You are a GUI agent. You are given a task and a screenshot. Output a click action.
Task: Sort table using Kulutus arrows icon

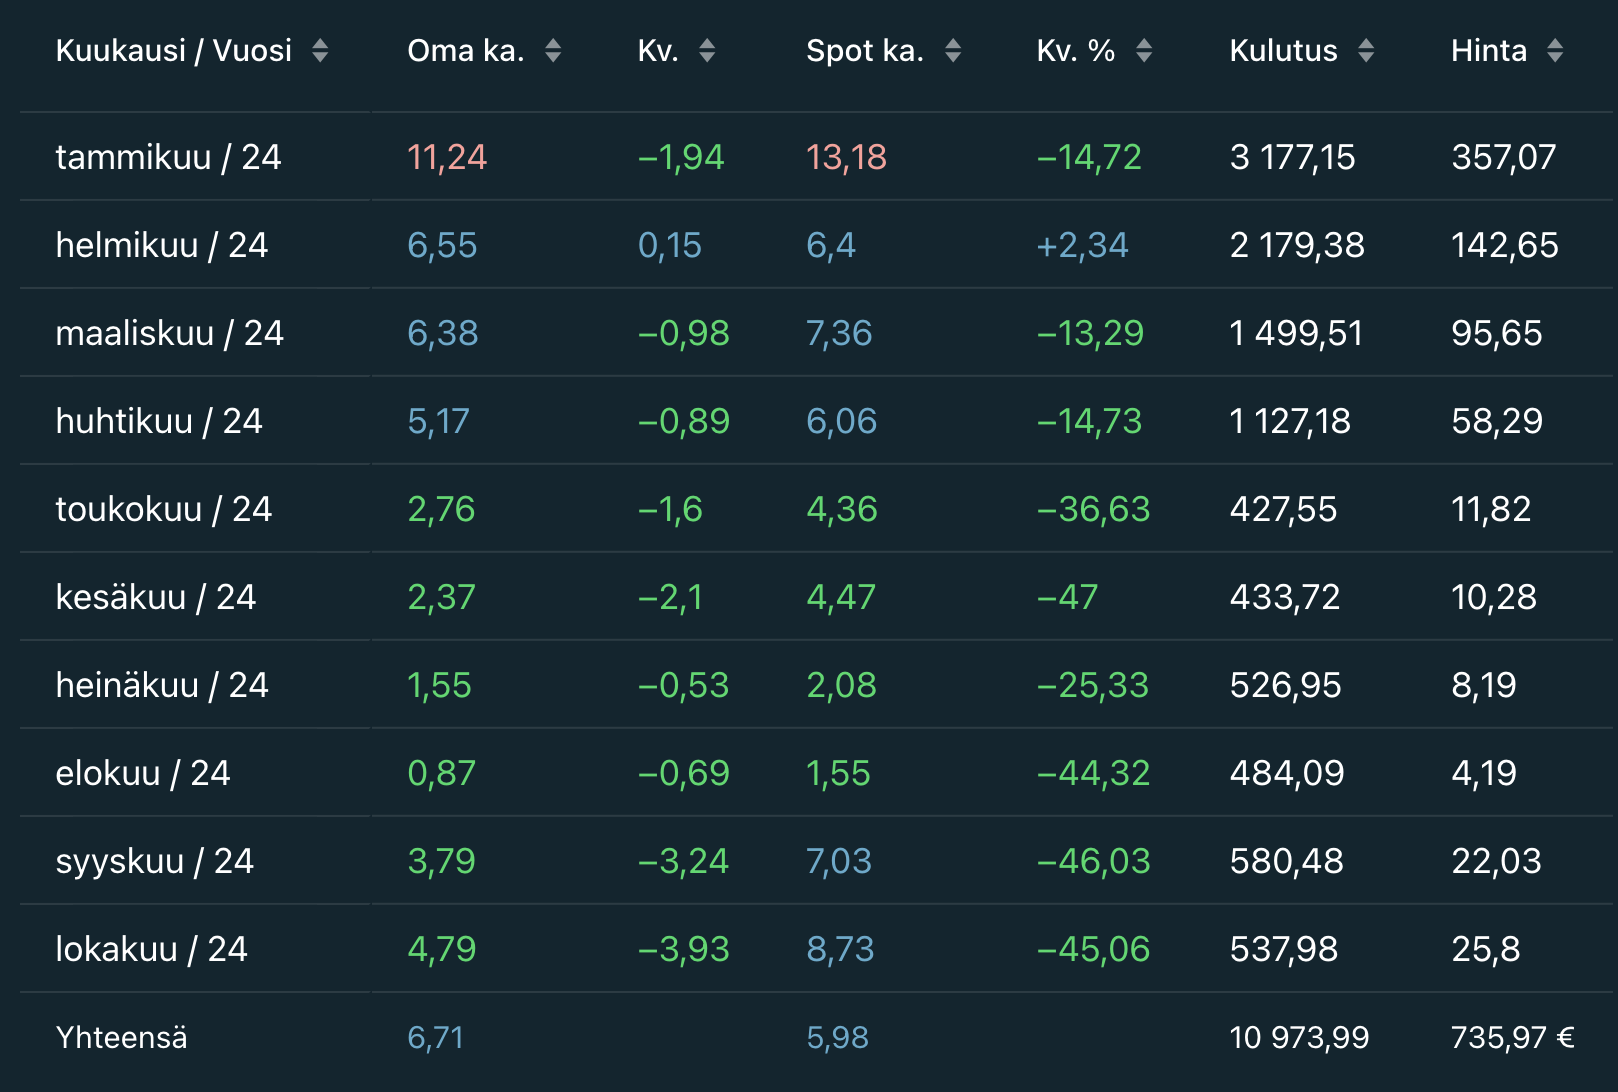point(1366,51)
